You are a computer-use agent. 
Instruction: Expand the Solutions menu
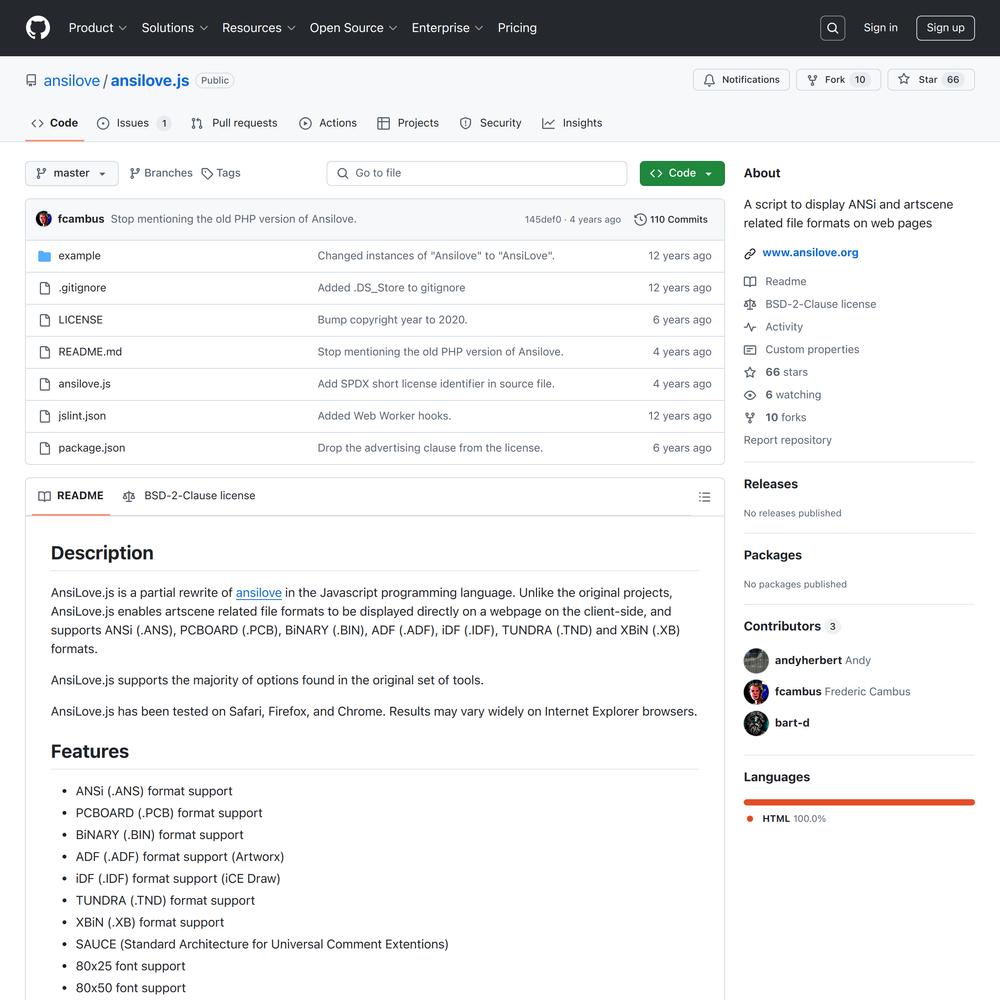click(175, 28)
